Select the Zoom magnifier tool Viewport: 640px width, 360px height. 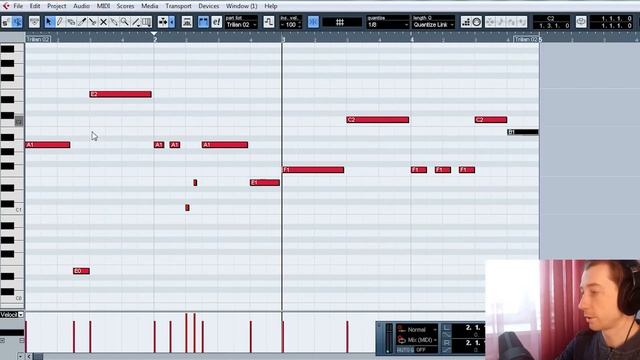point(124,22)
